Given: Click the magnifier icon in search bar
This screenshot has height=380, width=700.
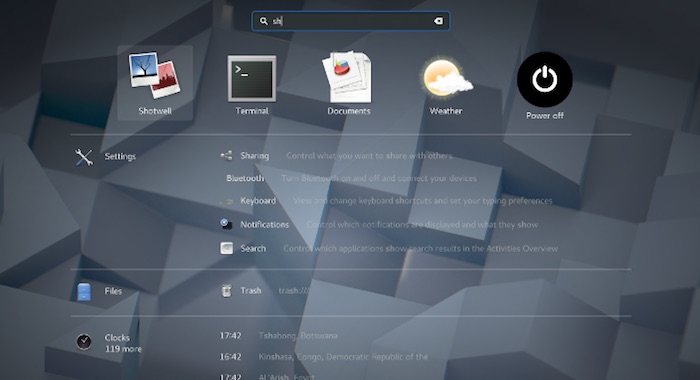Looking at the screenshot, I should 264,21.
